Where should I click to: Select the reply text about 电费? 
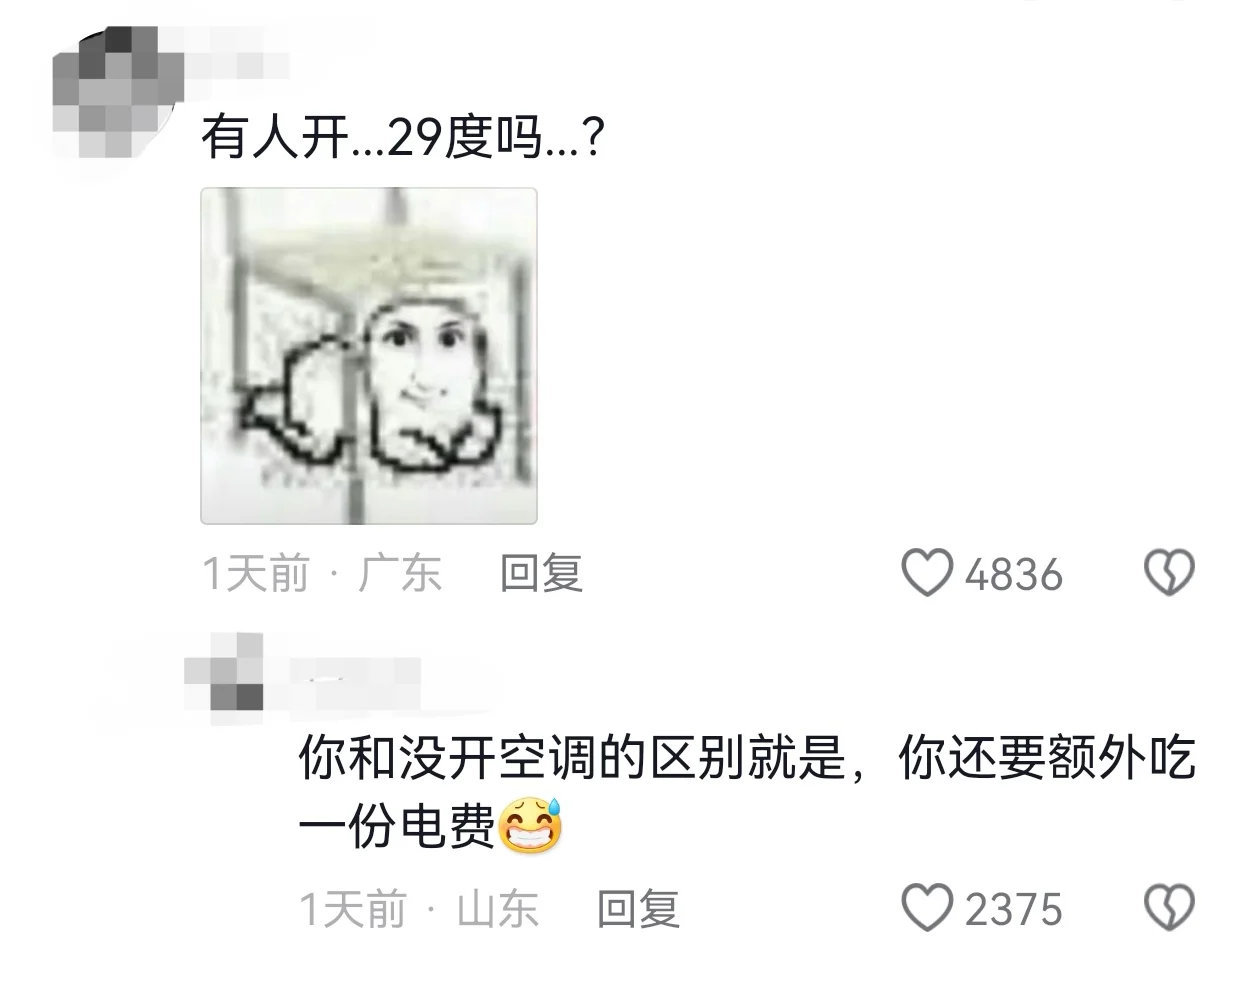pos(747,793)
